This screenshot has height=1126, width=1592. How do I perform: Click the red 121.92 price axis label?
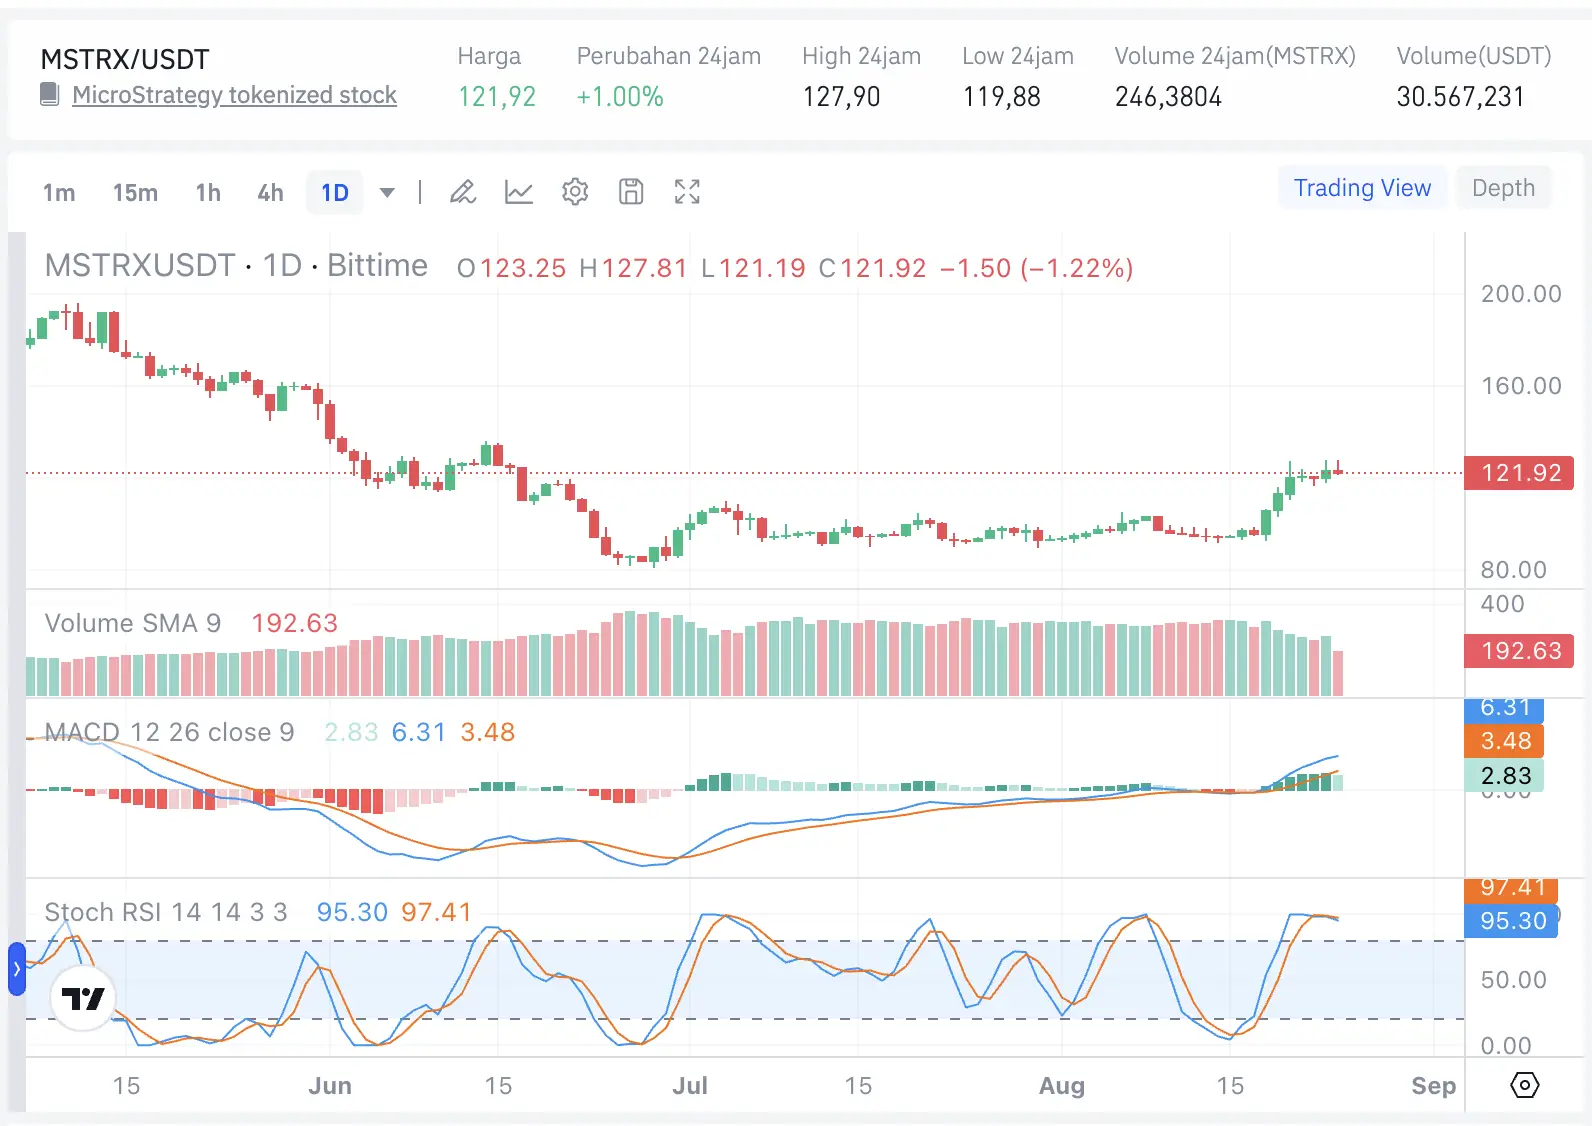pos(1520,473)
